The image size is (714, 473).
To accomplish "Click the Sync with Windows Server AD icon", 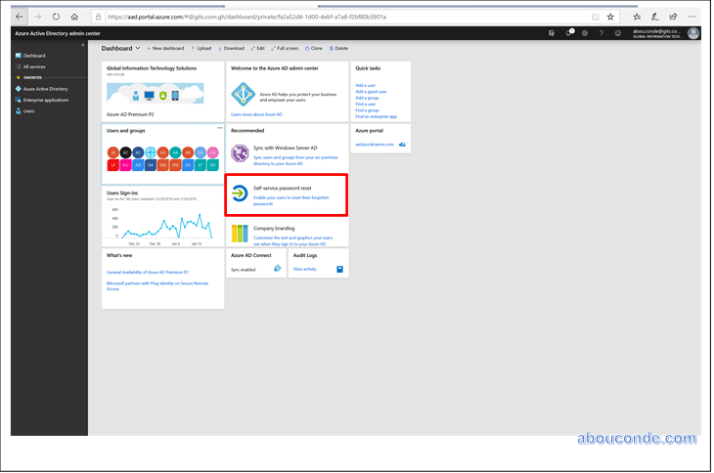I will [240, 154].
